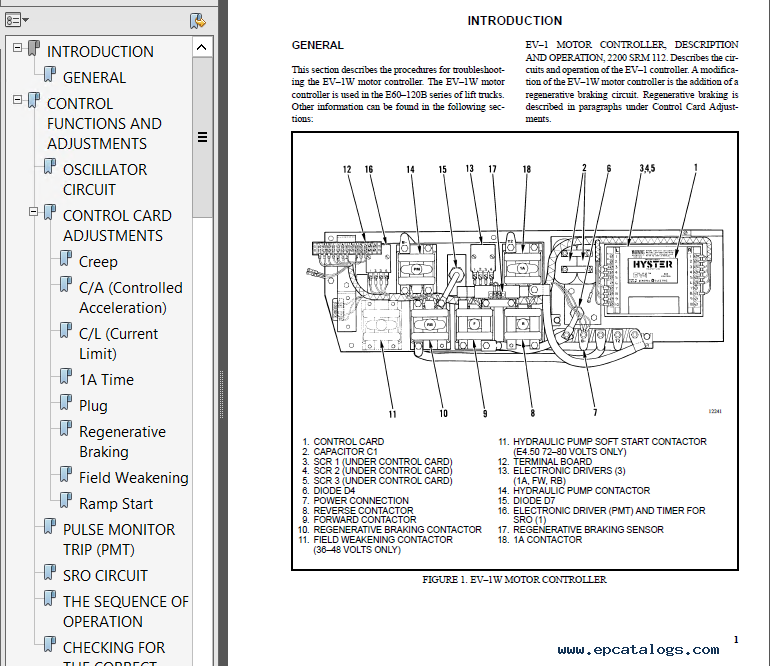Image resolution: width=770 pixels, height=666 pixels.
Task: Click the Current Limit bookmark icon
Action: tap(66, 331)
